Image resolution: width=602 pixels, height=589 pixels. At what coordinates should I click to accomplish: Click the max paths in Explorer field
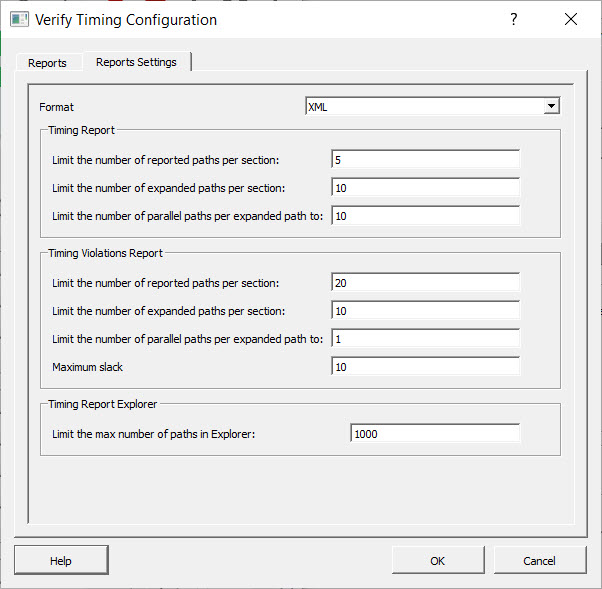[435, 434]
